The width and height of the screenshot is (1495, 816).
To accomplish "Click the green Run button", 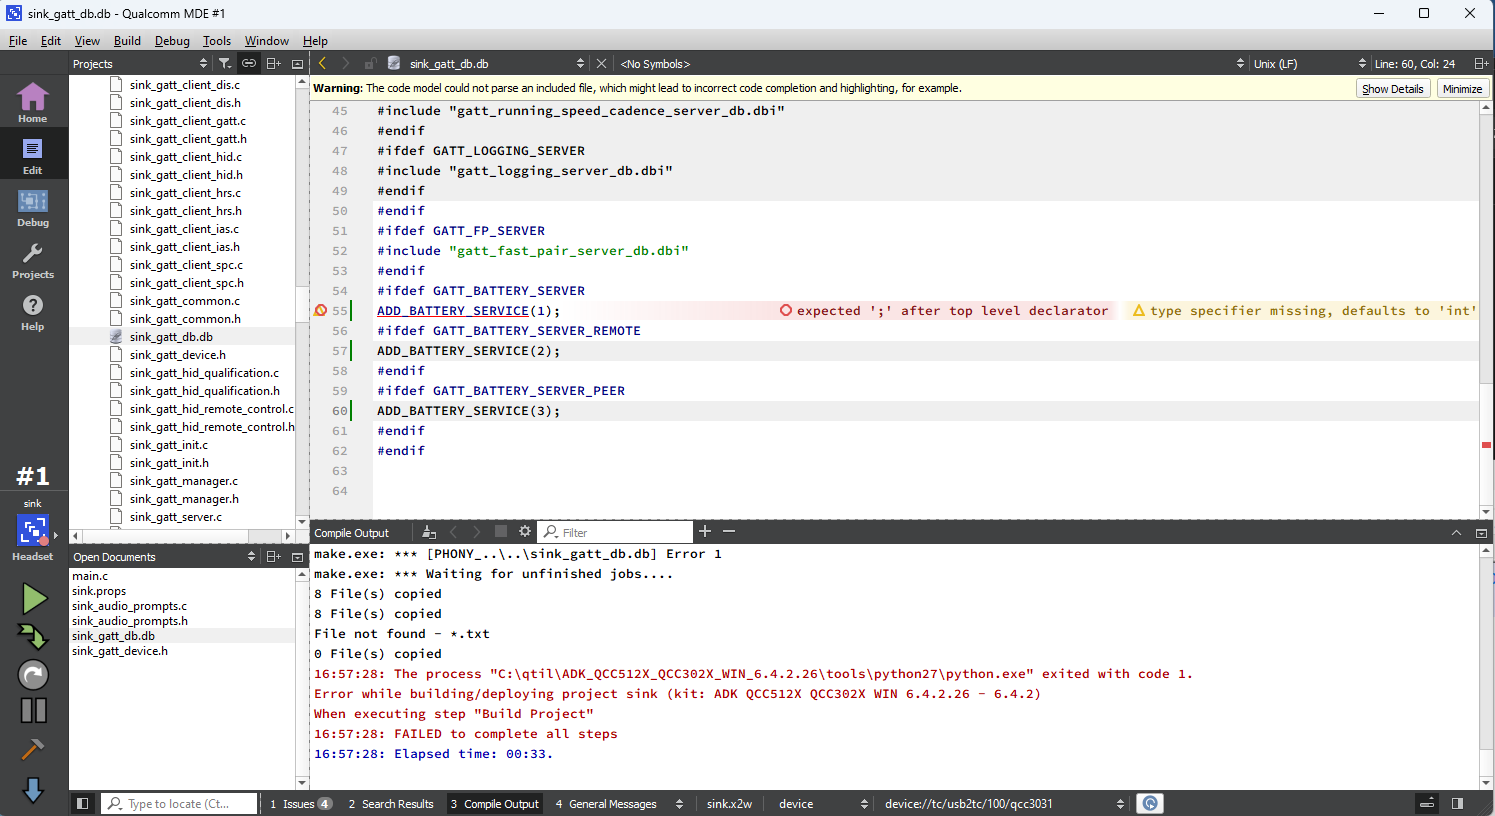I will (34, 599).
